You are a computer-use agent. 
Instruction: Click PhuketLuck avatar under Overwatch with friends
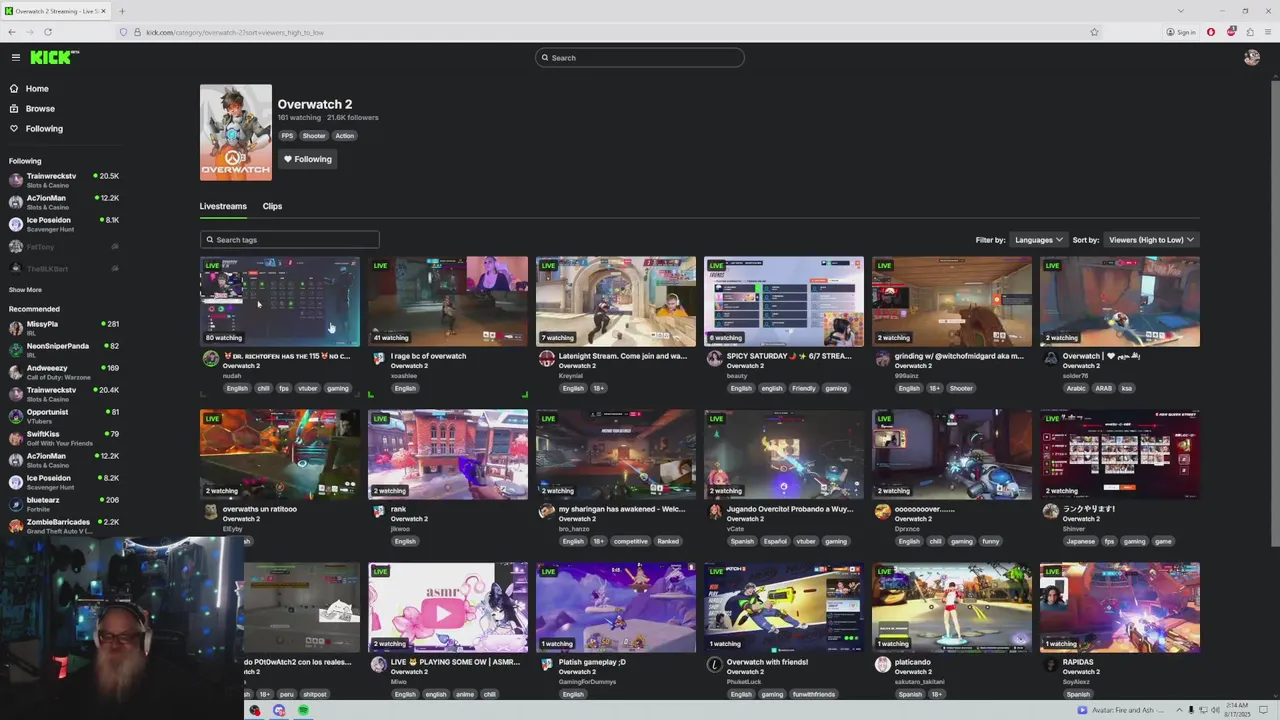click(x=714, y=665)
